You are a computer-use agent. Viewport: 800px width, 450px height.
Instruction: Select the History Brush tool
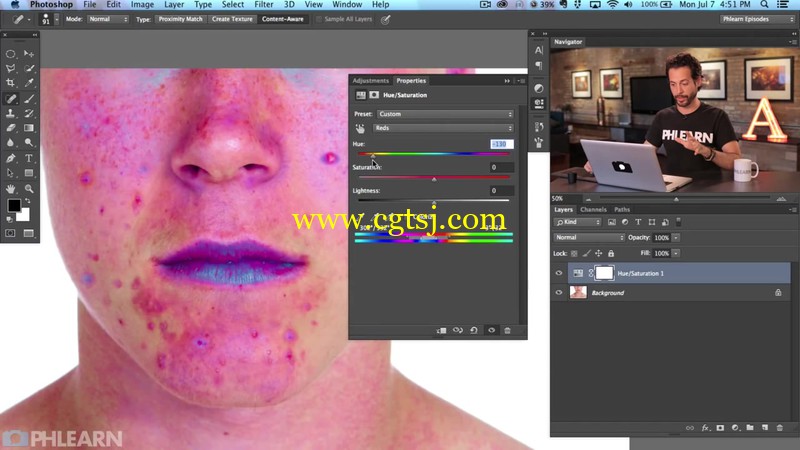tap(29, 113)
